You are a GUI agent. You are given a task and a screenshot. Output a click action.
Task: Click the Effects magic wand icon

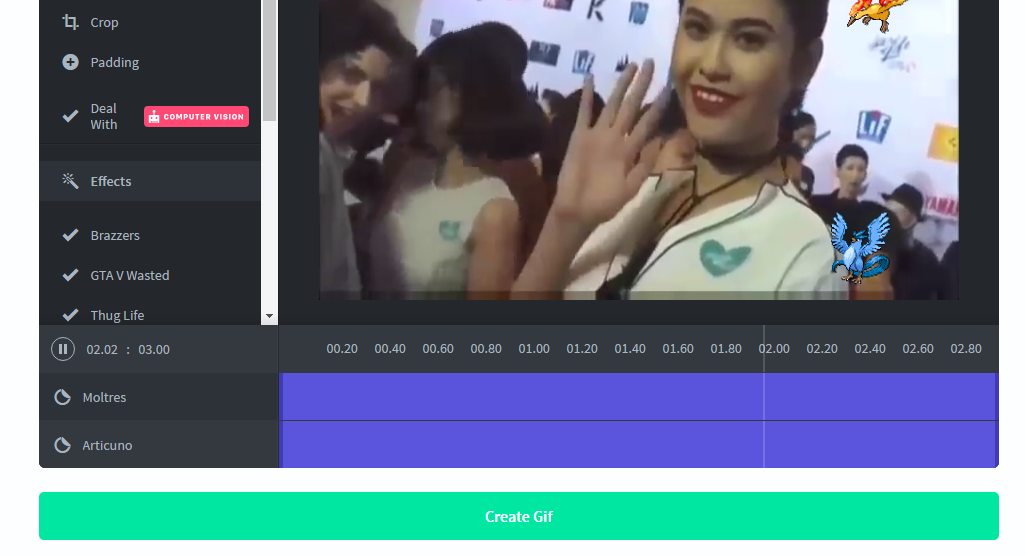tap(70, 181)
